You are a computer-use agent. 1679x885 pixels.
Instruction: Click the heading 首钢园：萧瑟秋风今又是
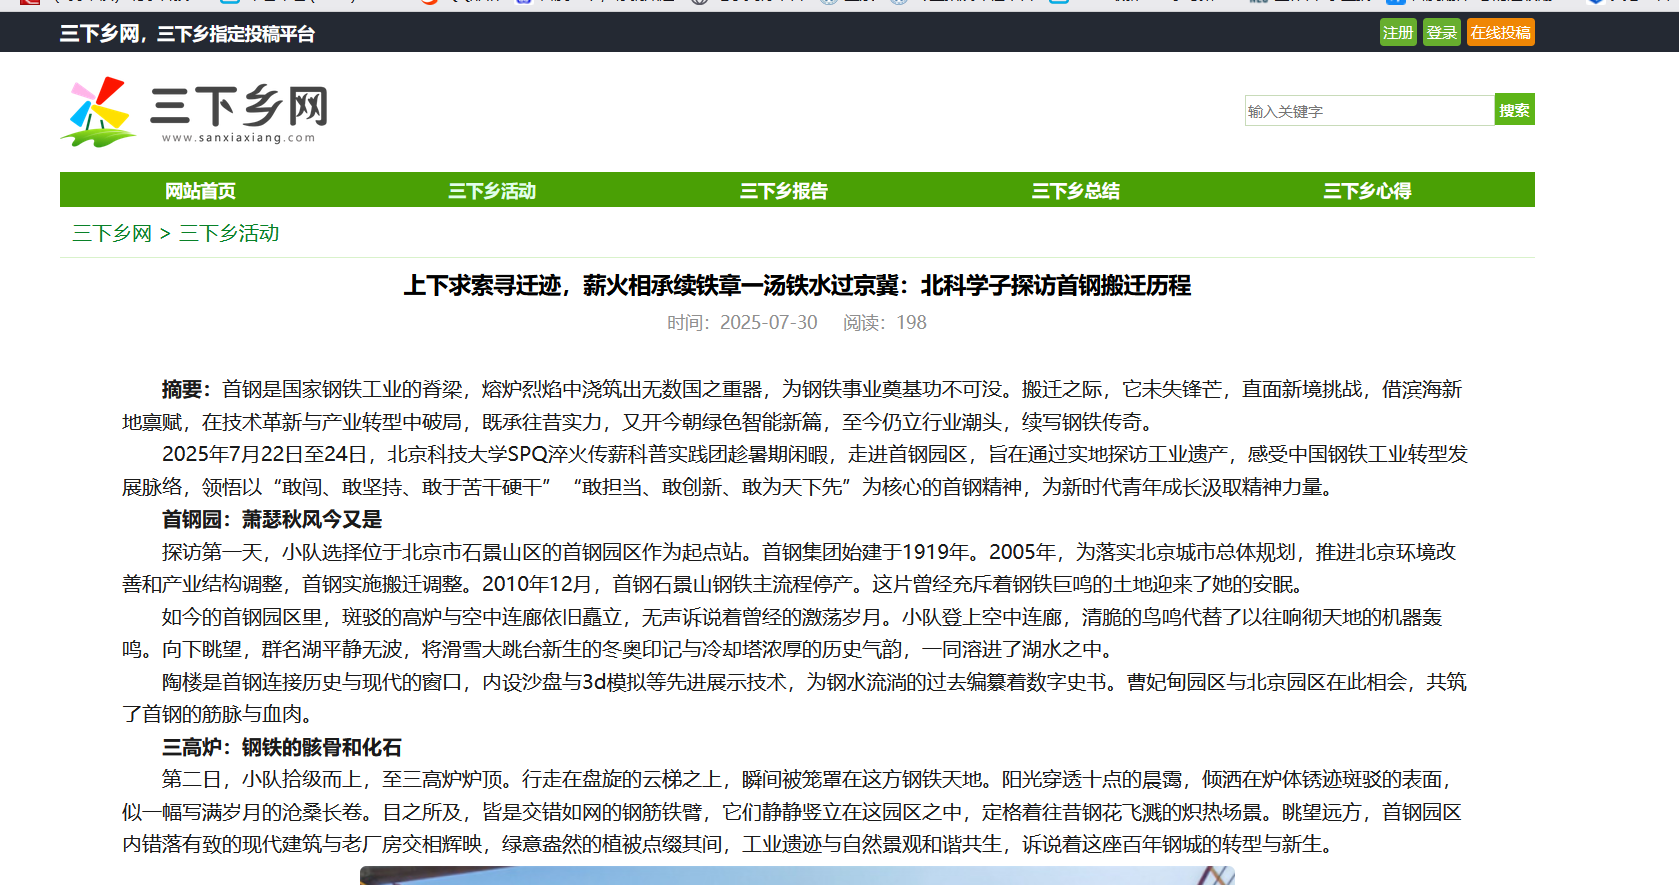(x=272, y=519)
